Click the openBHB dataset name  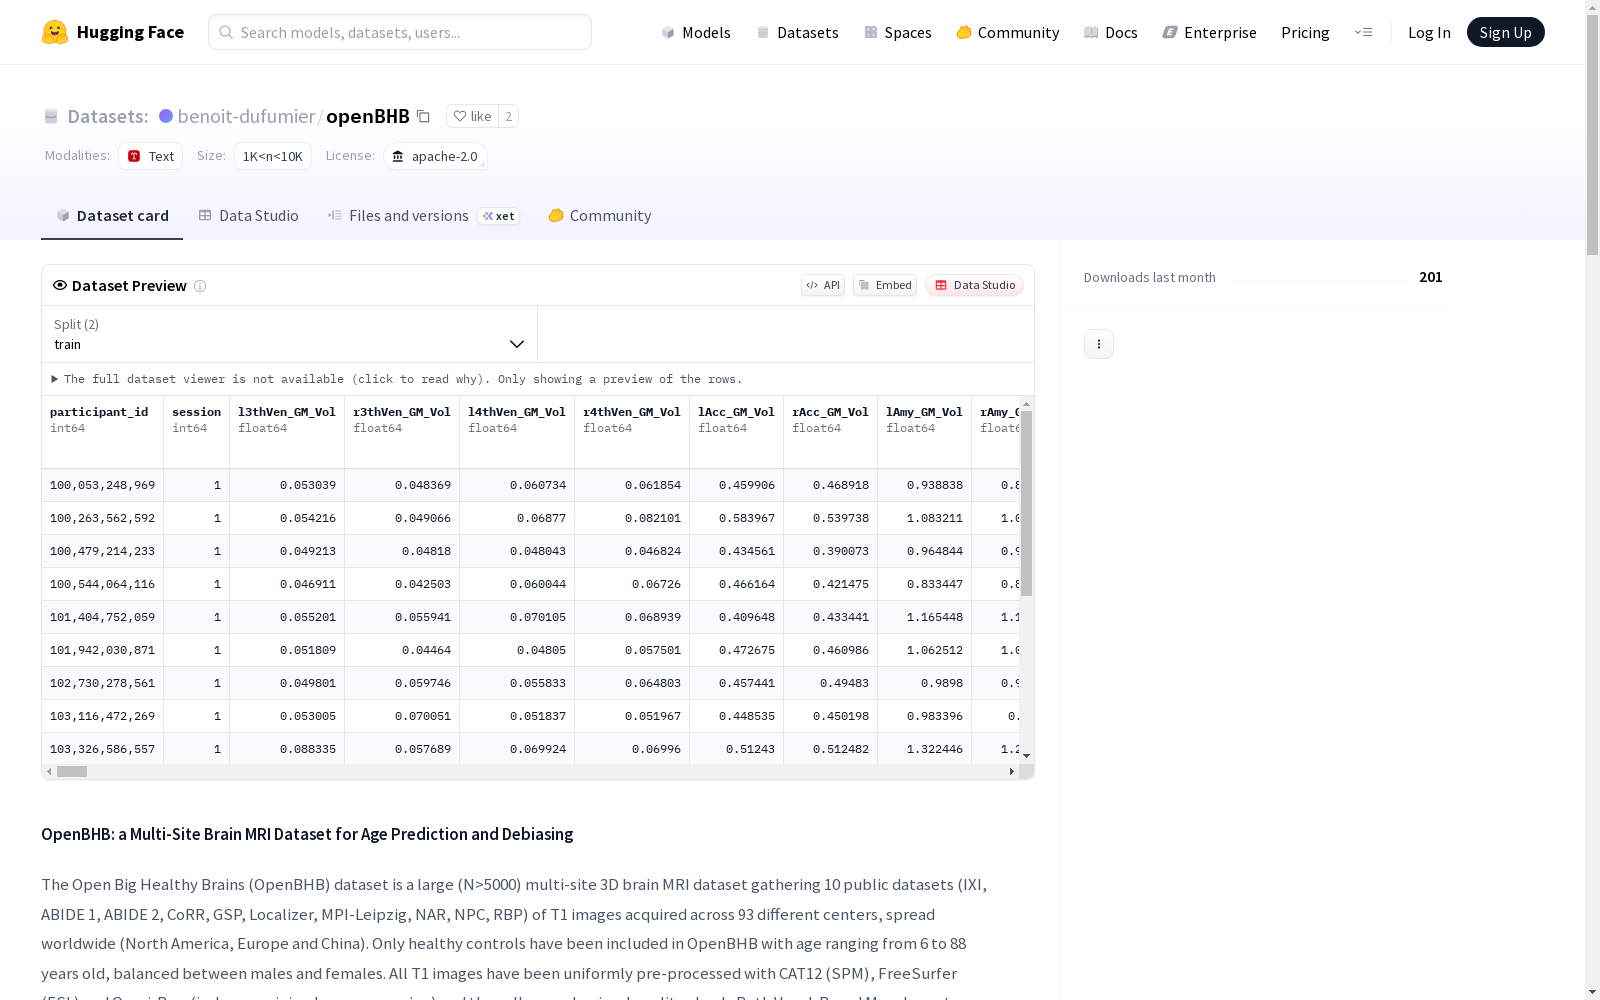pos(368,116)
